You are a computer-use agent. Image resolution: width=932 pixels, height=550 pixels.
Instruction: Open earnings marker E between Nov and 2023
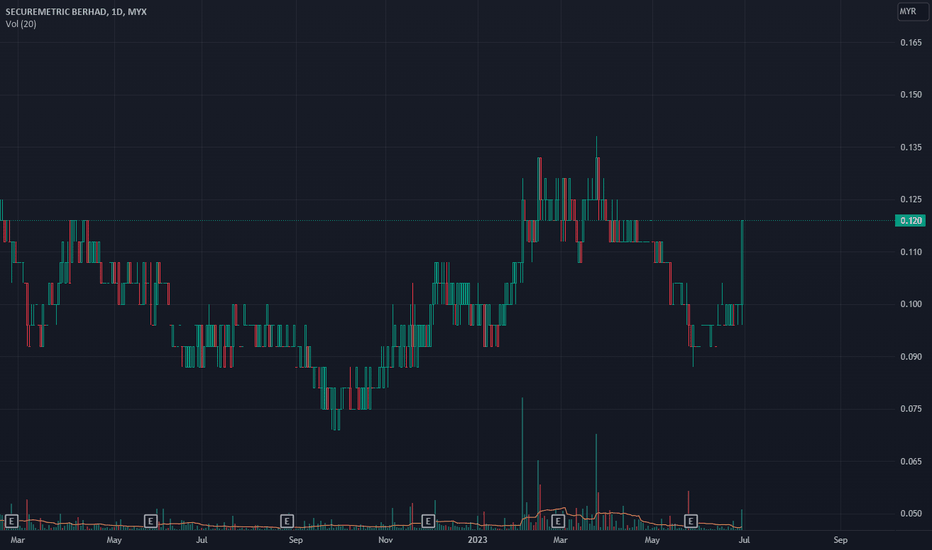pos(428,521)
